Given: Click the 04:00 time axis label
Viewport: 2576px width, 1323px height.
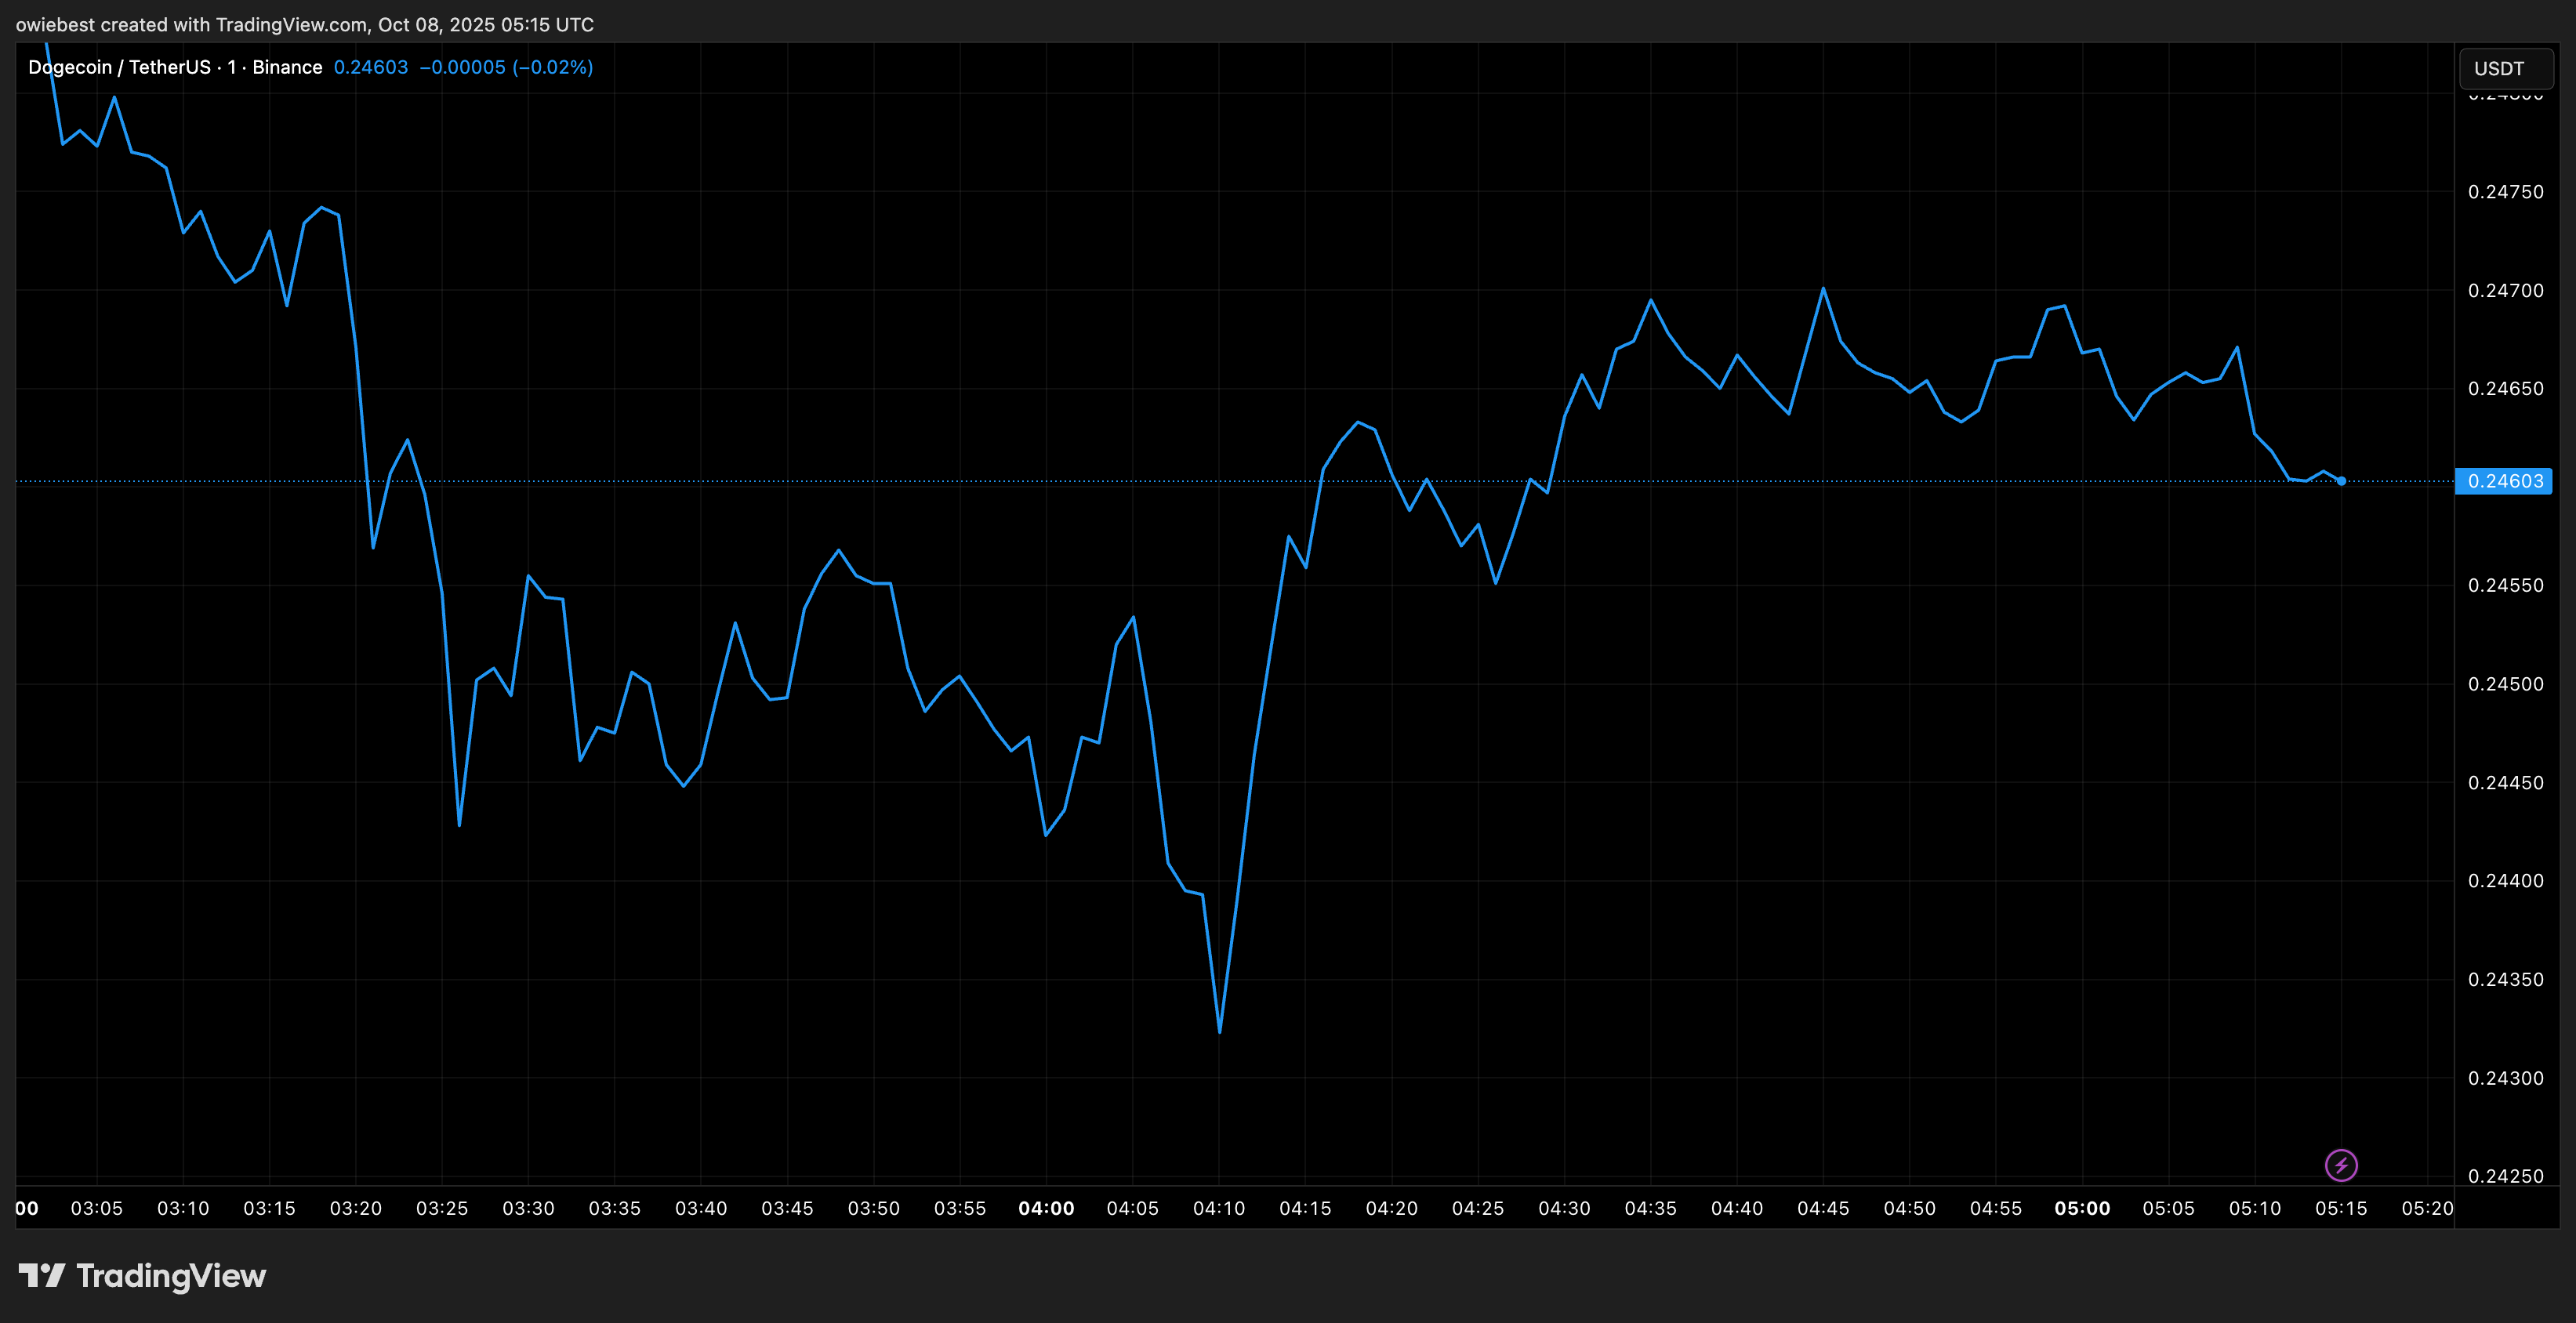Looking at the screenshot, I should (x=1046, y=1208).
